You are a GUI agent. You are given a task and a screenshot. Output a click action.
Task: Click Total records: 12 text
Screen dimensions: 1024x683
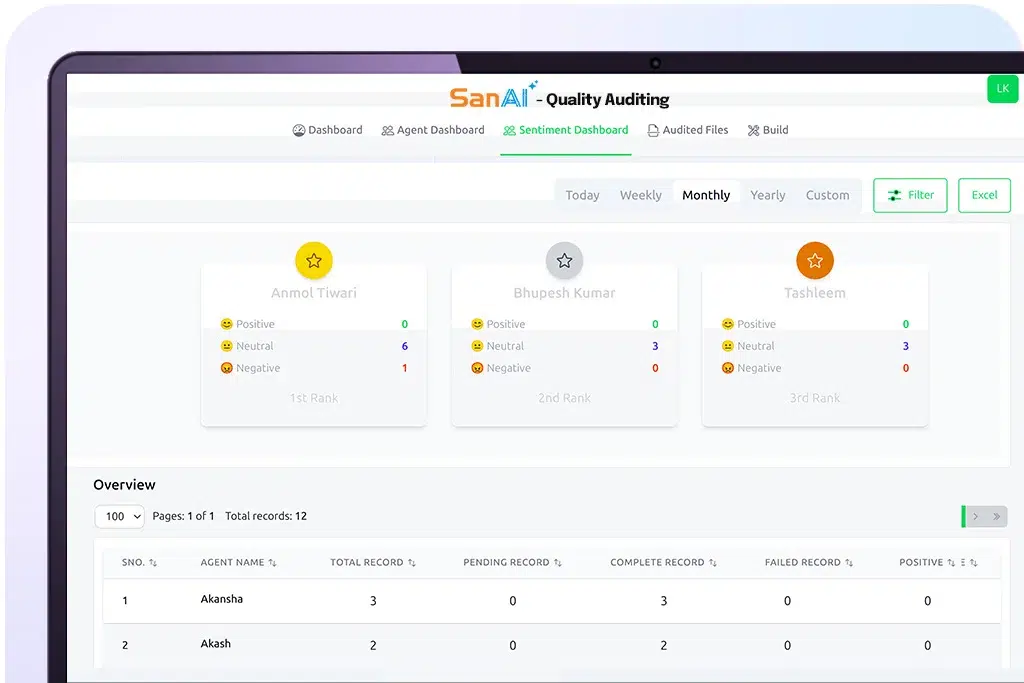tap(266, 516)
